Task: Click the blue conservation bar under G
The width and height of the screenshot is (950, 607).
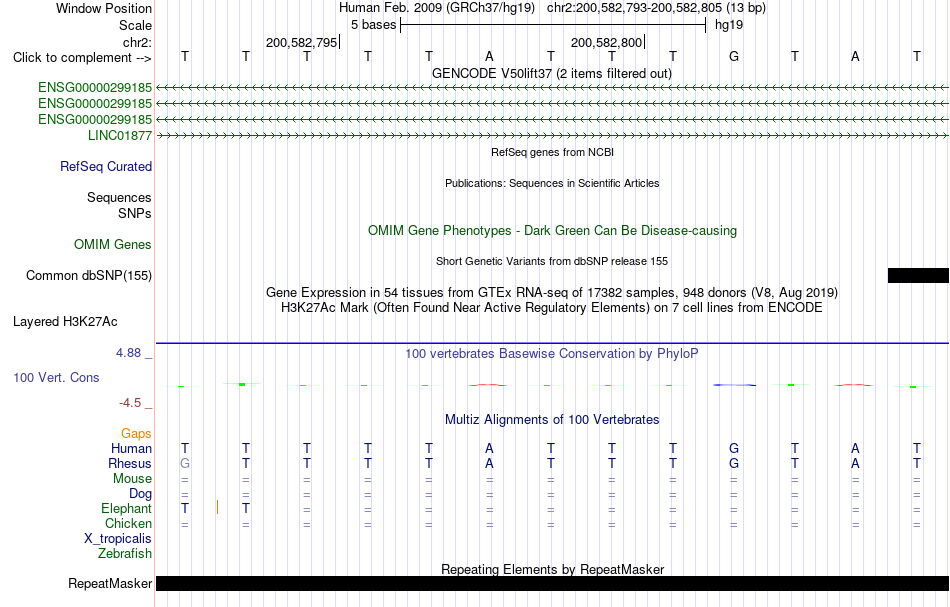Action: coord(734,385)
